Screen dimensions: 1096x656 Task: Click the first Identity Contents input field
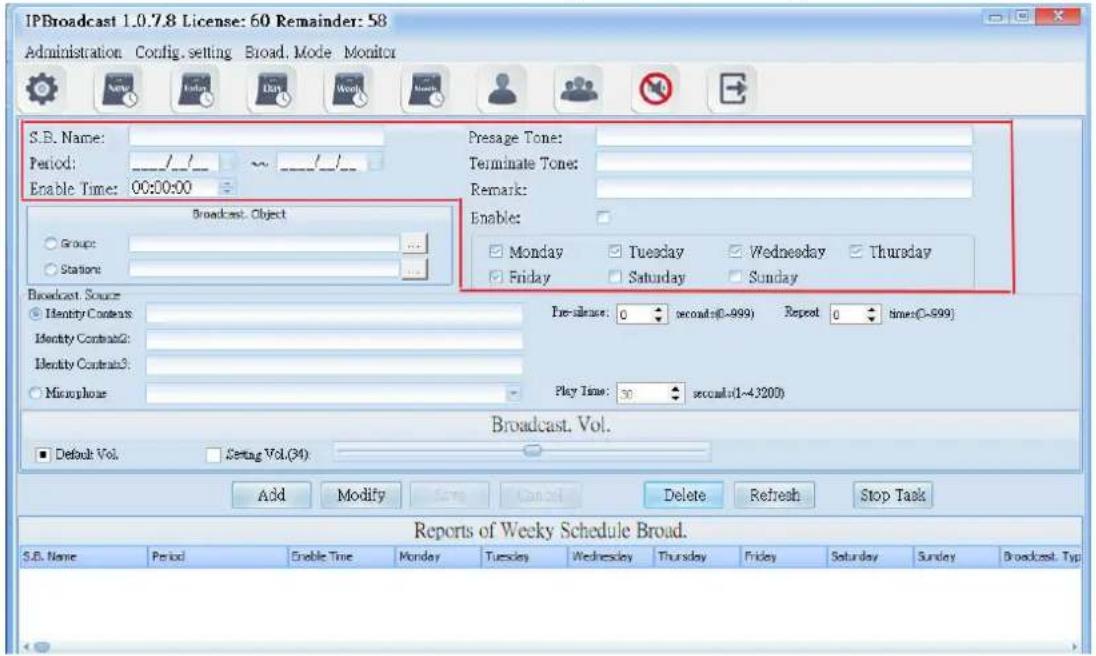334,314
